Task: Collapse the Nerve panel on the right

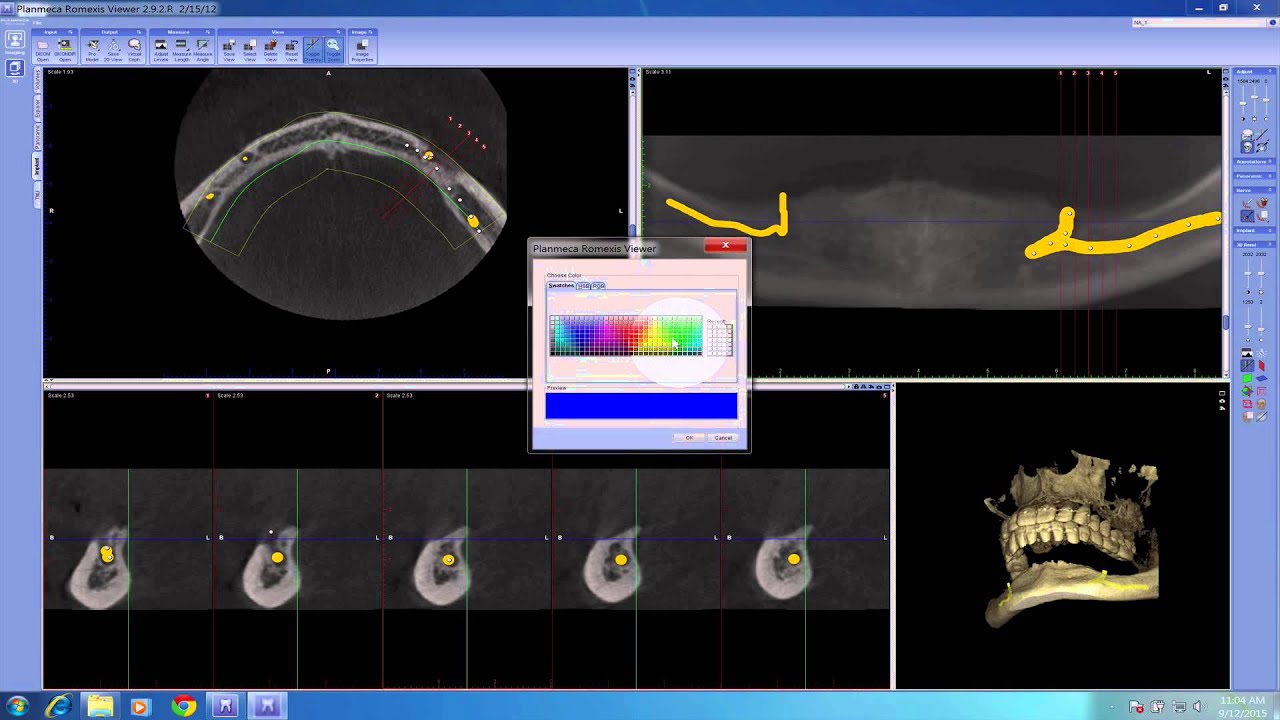Action: 1270,190
